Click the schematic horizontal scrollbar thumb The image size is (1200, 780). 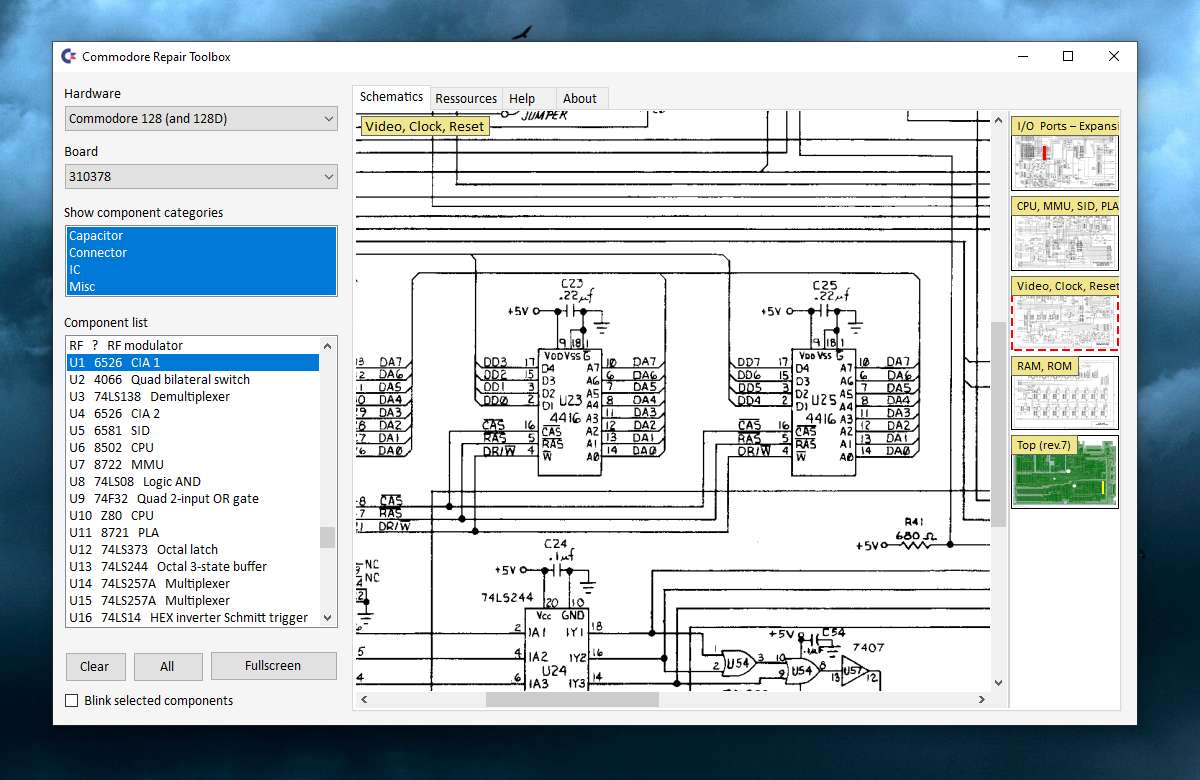point(572,700)
